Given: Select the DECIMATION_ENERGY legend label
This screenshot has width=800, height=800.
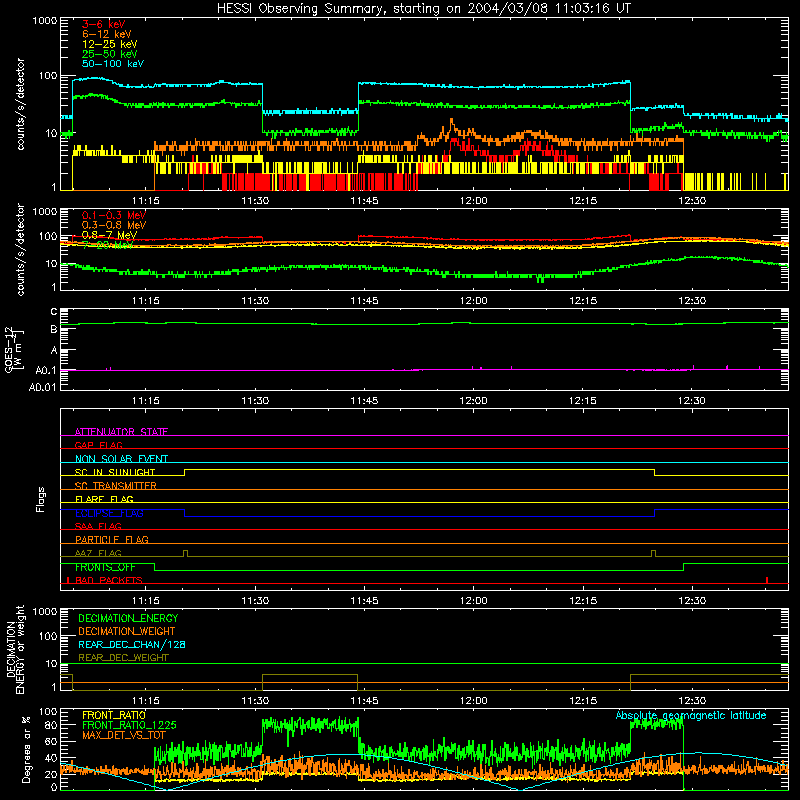Looking at the screenshot, I should click(x=128, y=618).
